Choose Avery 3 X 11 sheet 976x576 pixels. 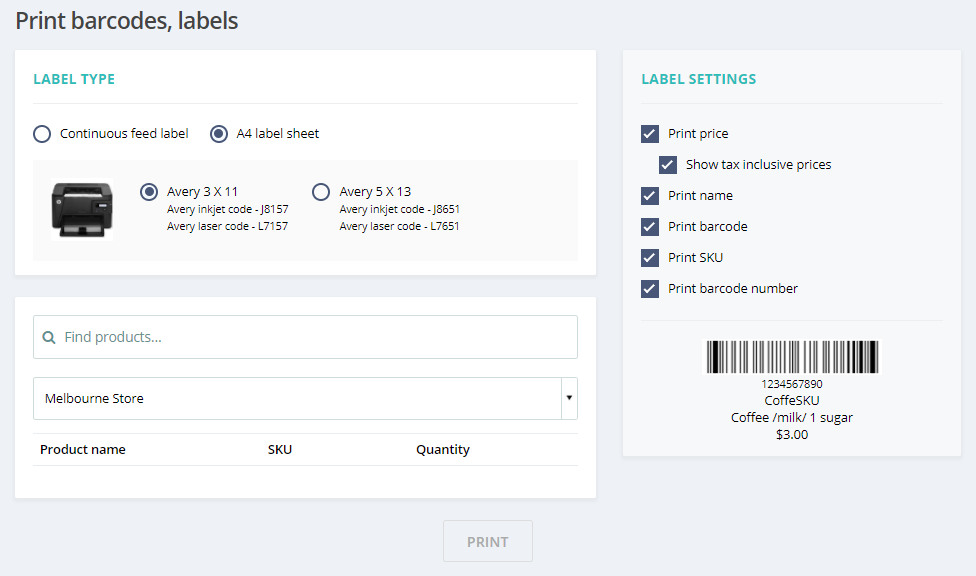(149, 191)
